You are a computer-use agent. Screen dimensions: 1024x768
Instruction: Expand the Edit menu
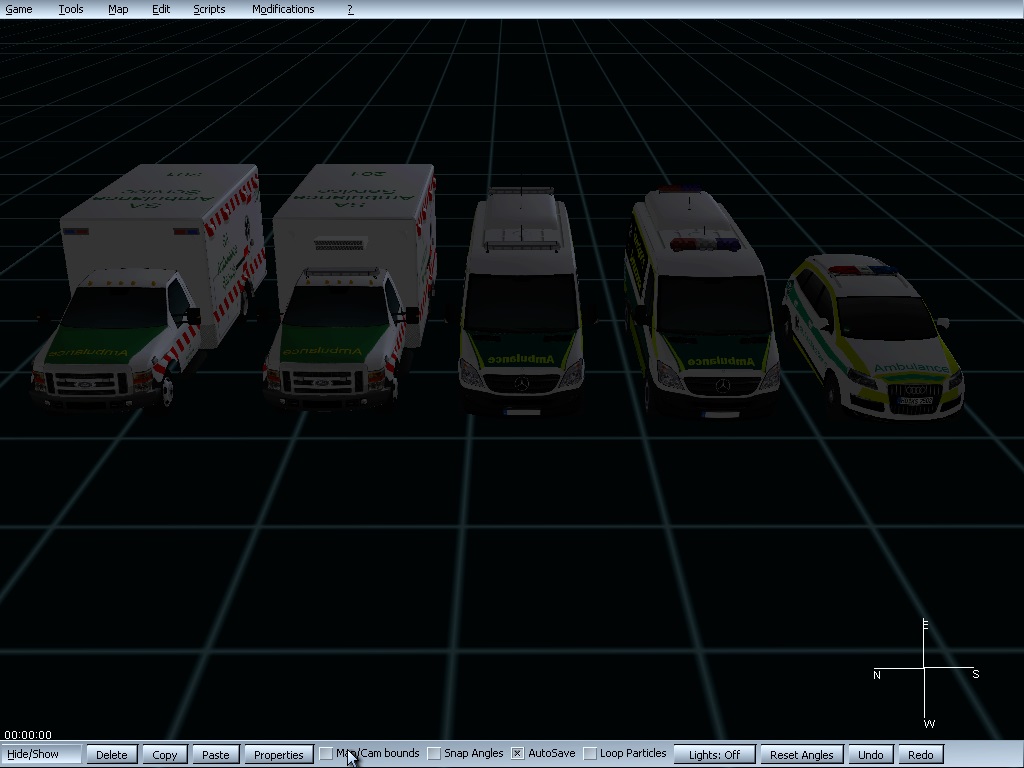pos(161,9)
